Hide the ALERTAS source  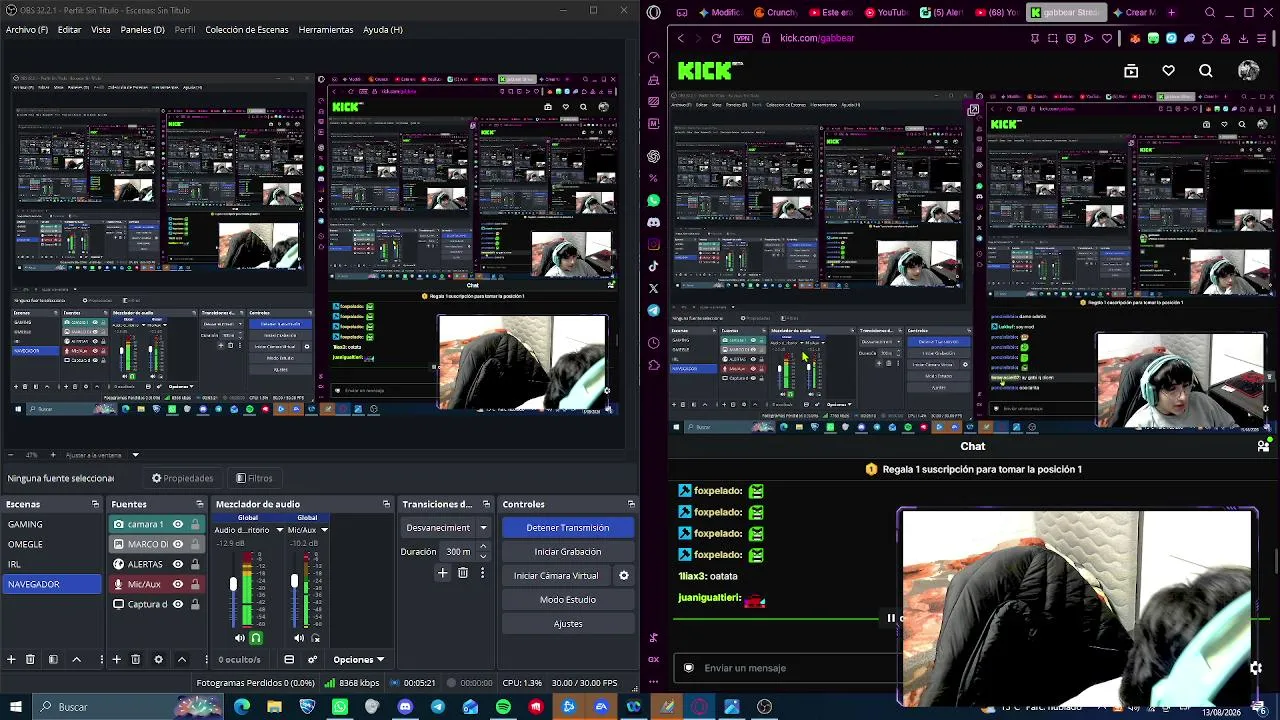pos(178,564)
